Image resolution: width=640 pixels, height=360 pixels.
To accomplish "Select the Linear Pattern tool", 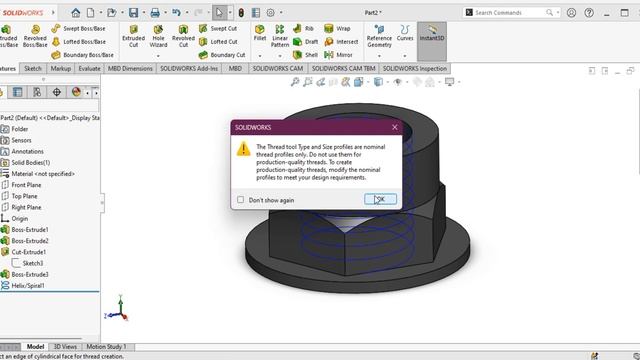I will click(280, 36).
